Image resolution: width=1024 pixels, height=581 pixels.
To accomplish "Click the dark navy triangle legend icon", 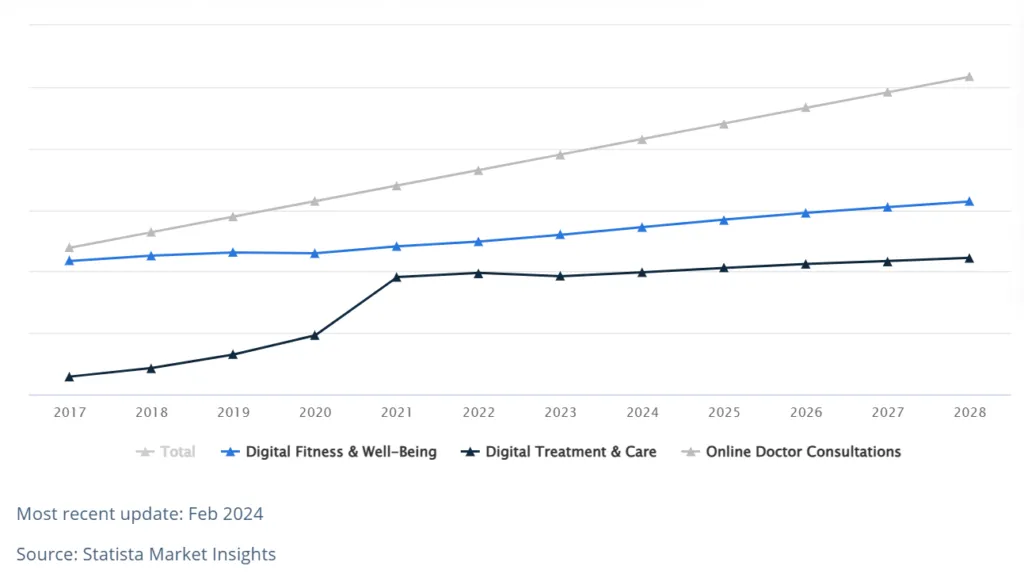I will 469,452.
